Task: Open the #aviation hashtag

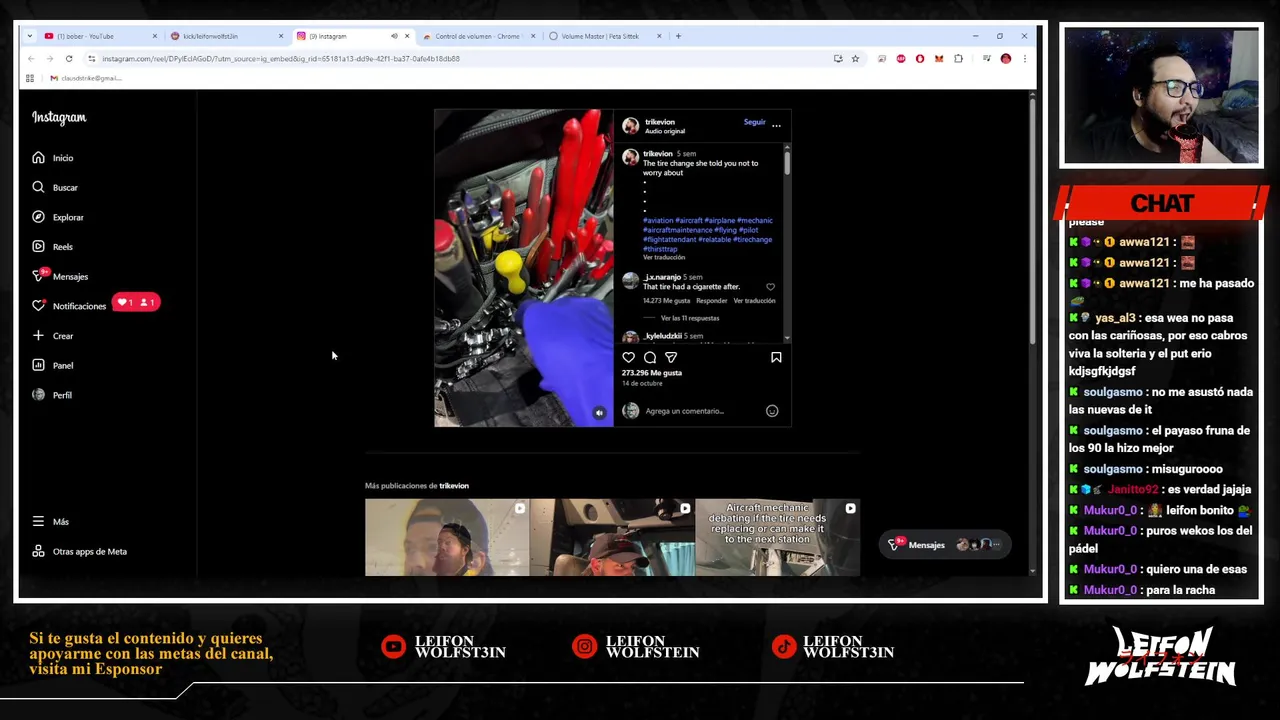Action: click(x=658, y=221)
